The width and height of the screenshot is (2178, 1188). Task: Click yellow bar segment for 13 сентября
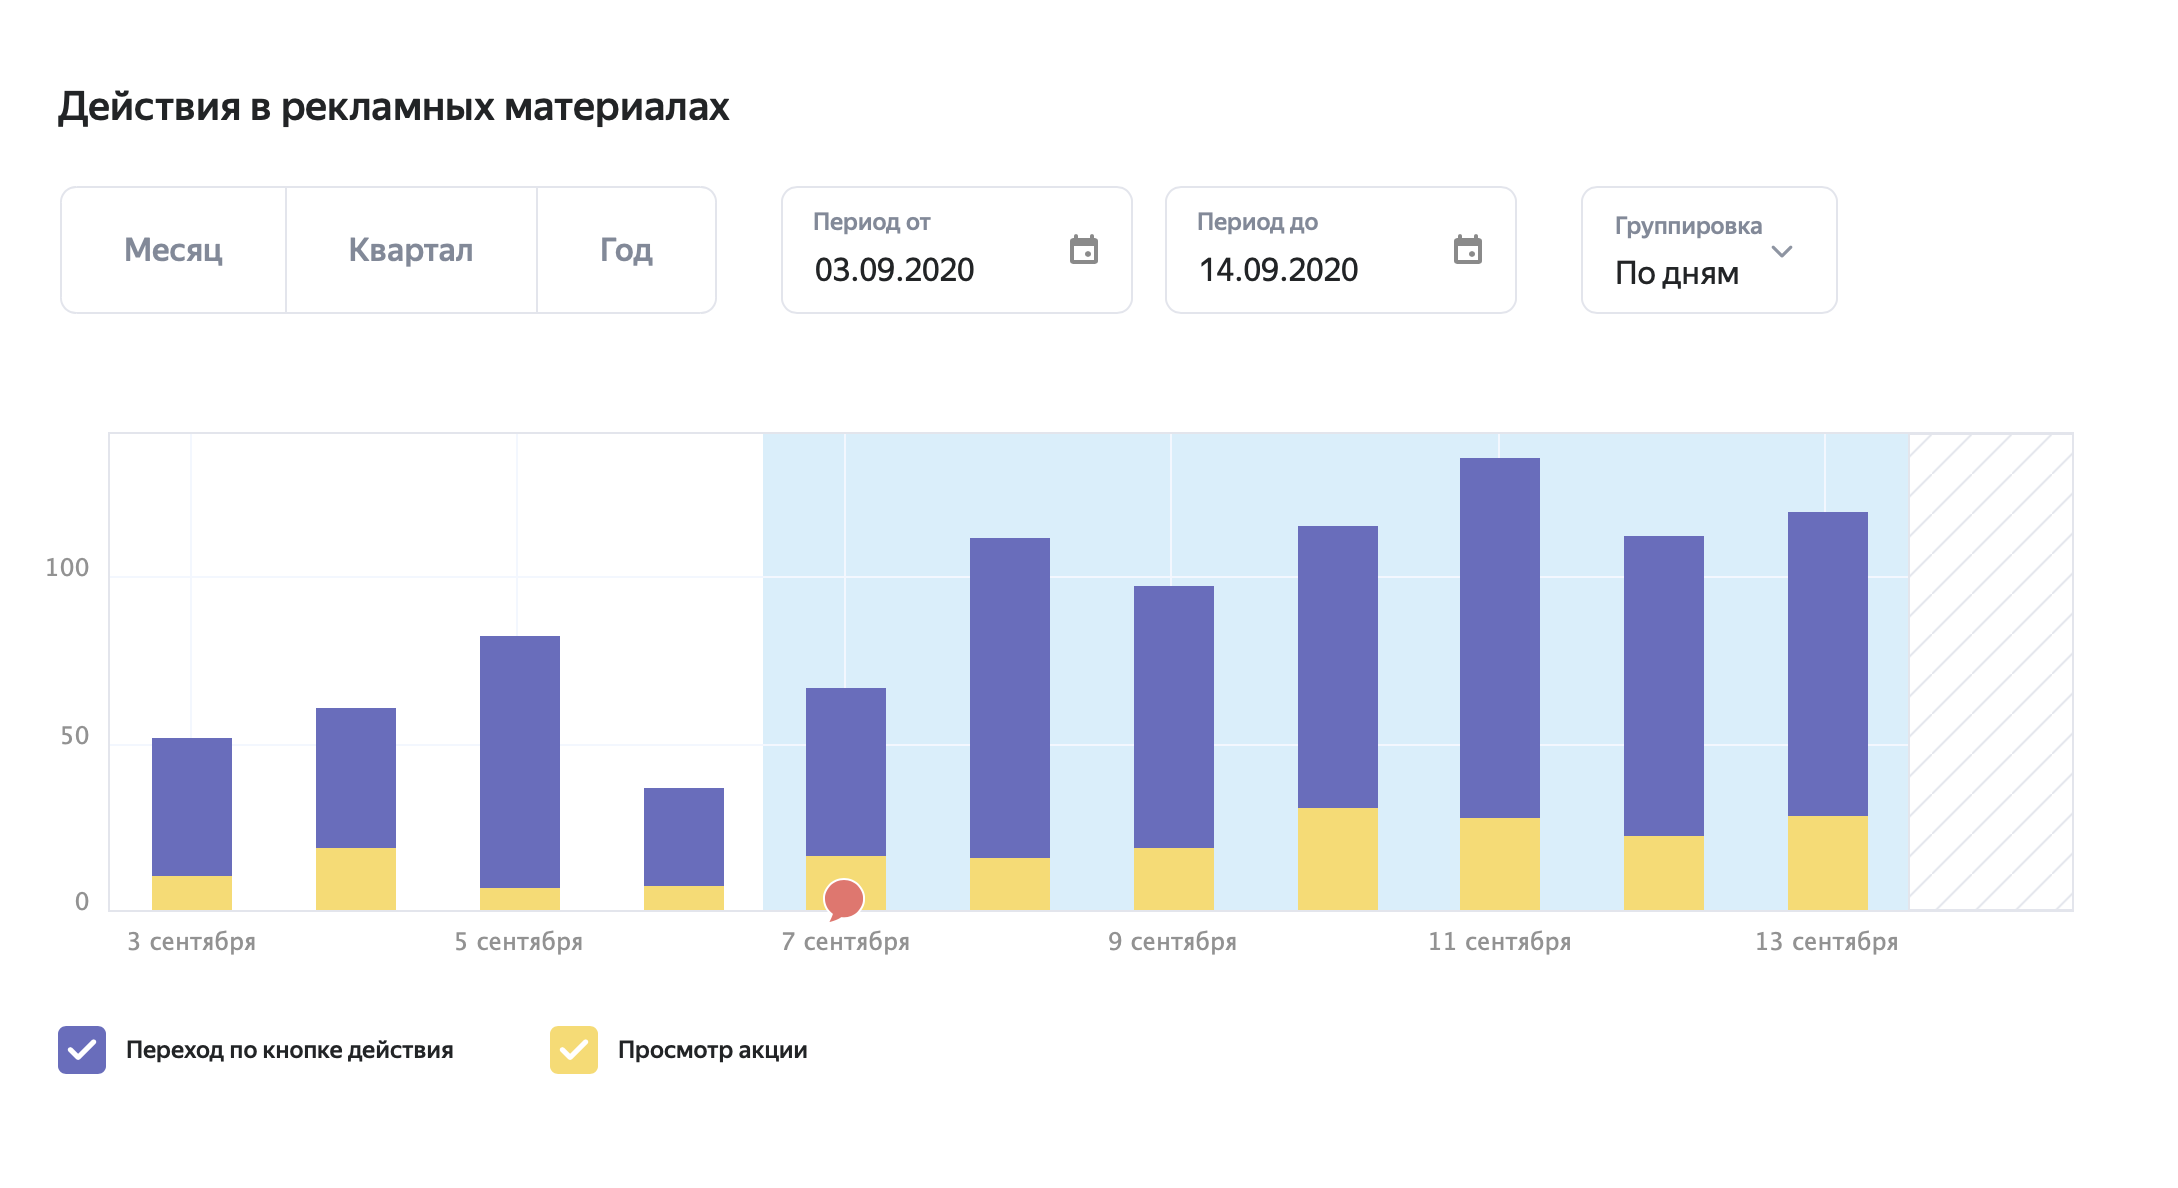[1827, 862]
